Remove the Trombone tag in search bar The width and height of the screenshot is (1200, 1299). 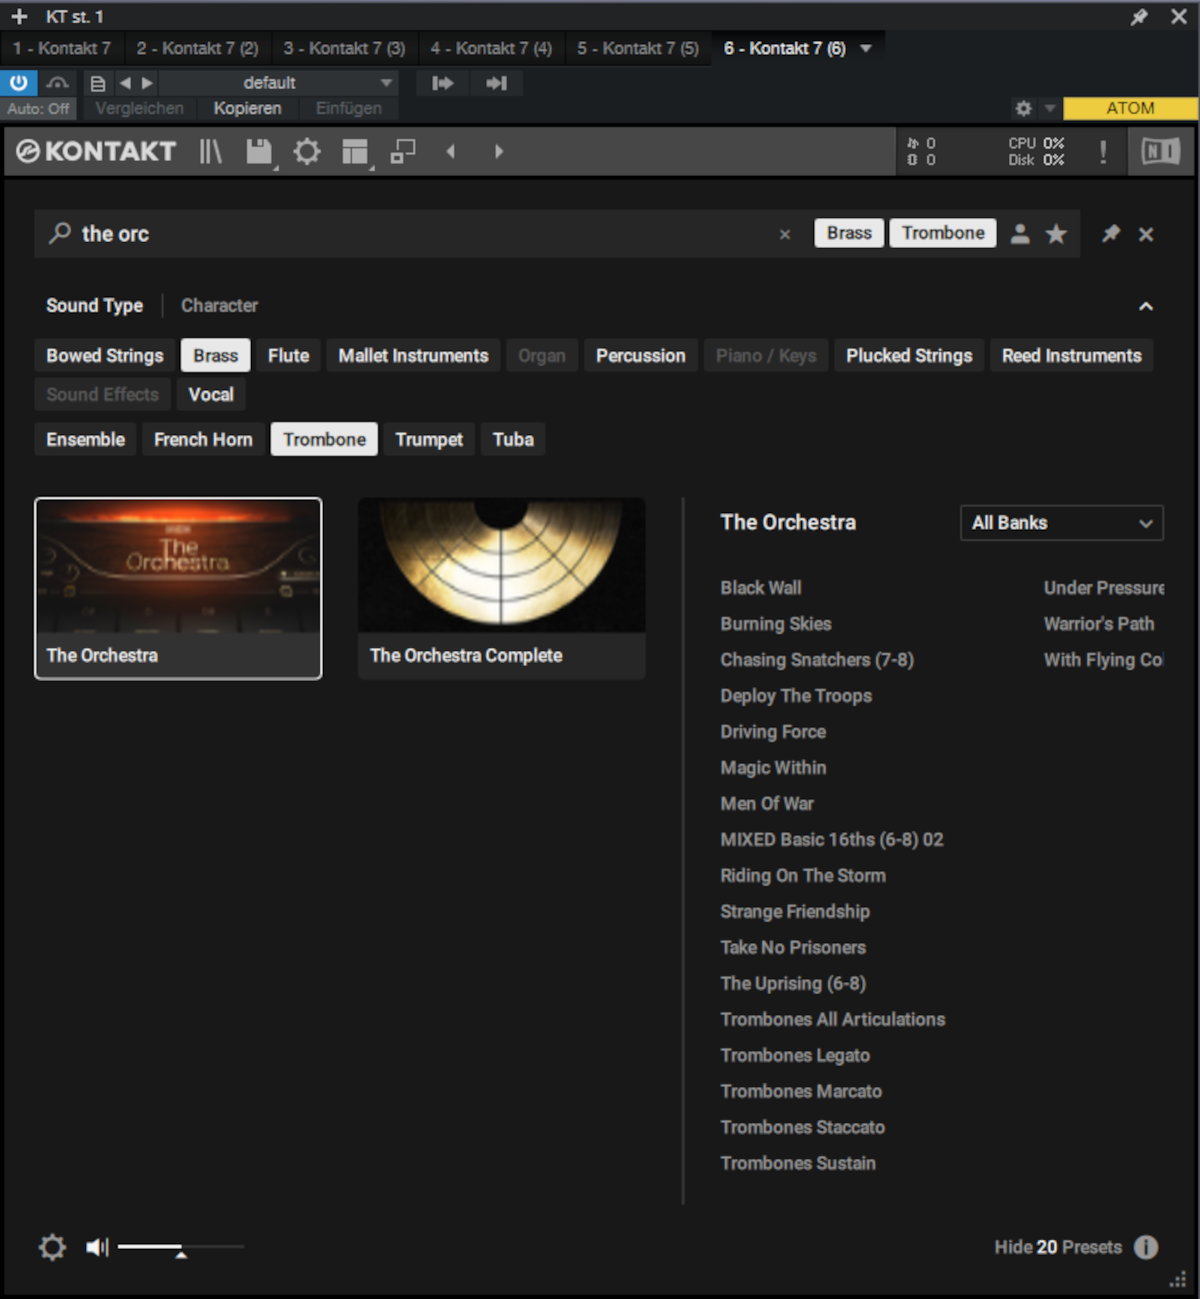pos(943,233)
